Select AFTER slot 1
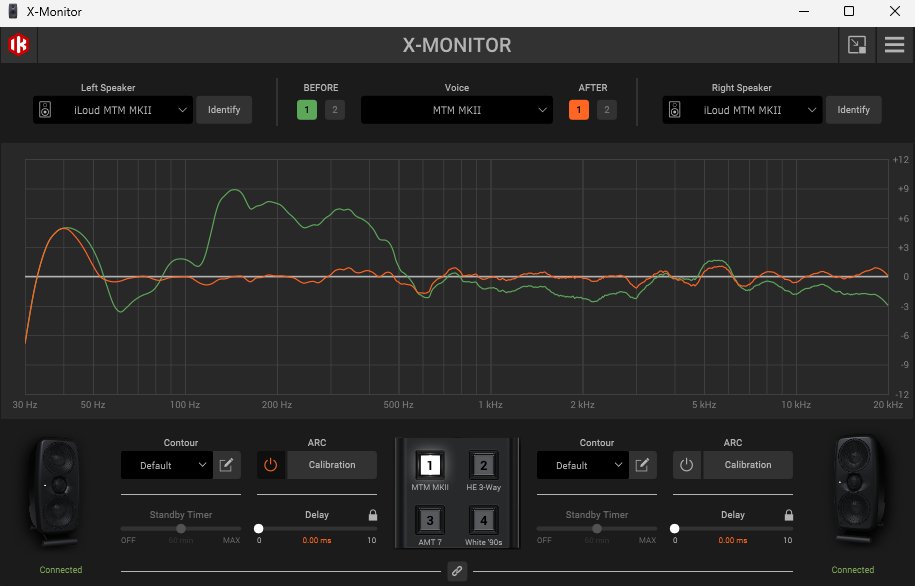Viewport: 915px width, 586px height. coord(579,110)
